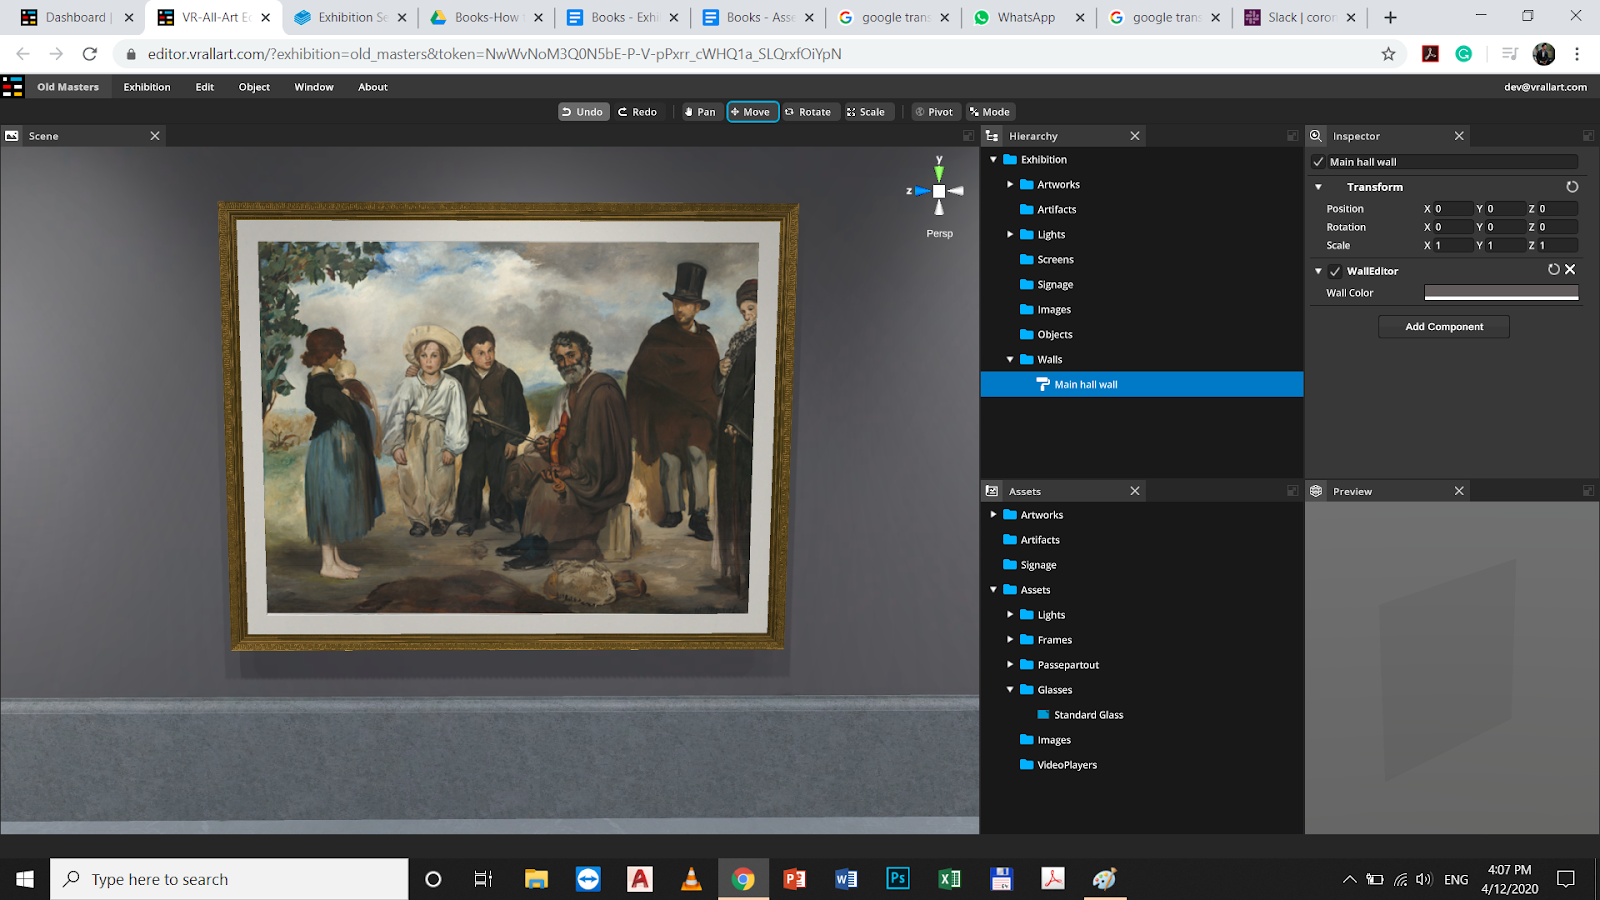Close the Hierarchy panel tab
The height and width of the screenshot is (900, 1600).
pos(1135,136)
